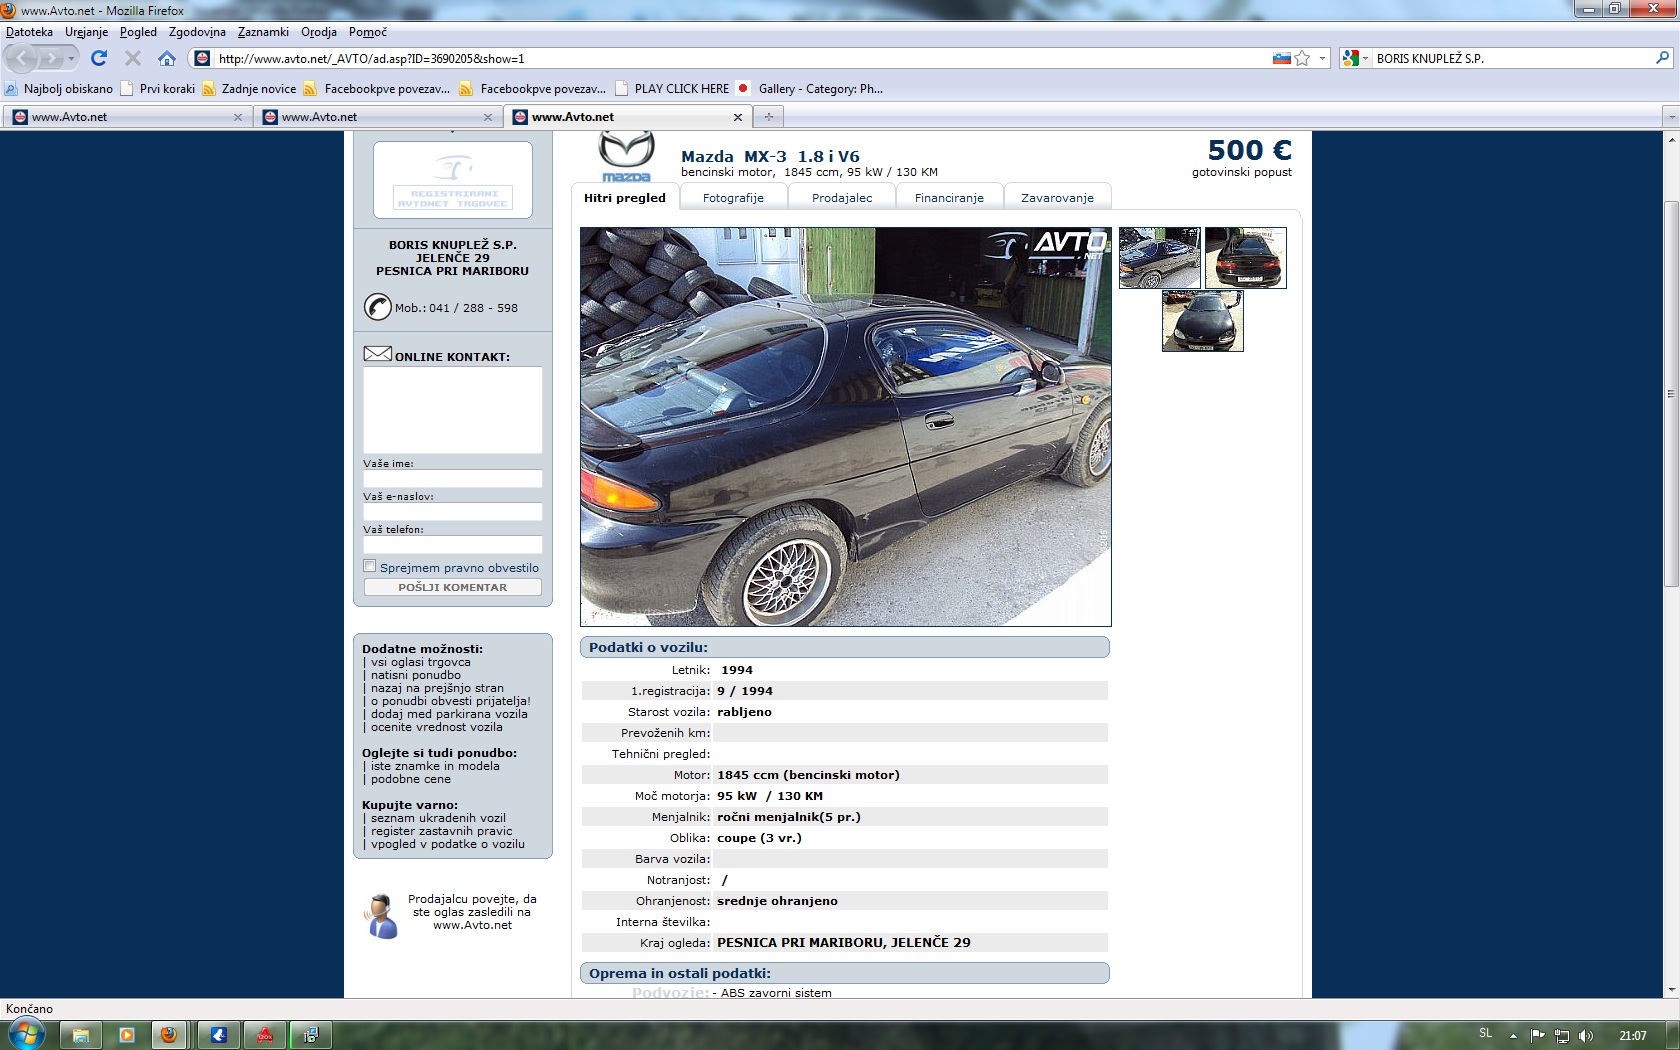Open the Windows Start button
Screen dimensions: 1680x1050
click(27, 1034)
